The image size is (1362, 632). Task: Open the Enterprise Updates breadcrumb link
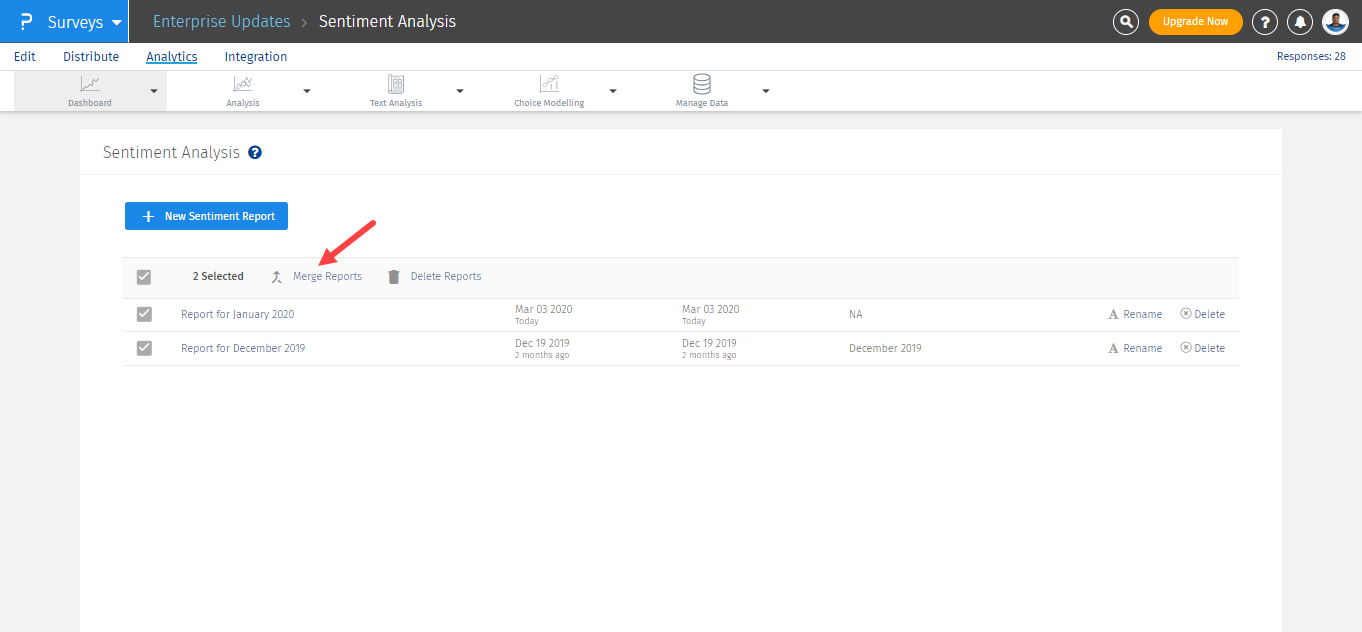click(x=221, y=21)
